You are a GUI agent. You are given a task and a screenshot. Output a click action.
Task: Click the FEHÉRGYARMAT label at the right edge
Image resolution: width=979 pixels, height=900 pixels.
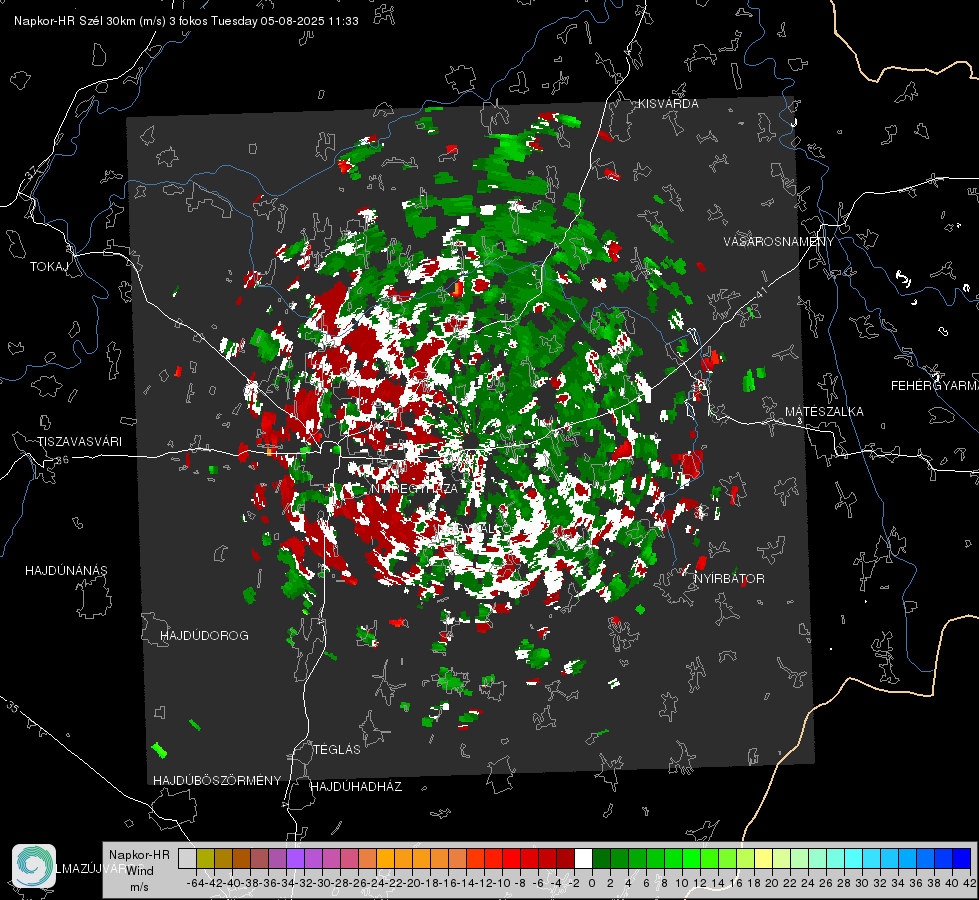tap(935, 385)
